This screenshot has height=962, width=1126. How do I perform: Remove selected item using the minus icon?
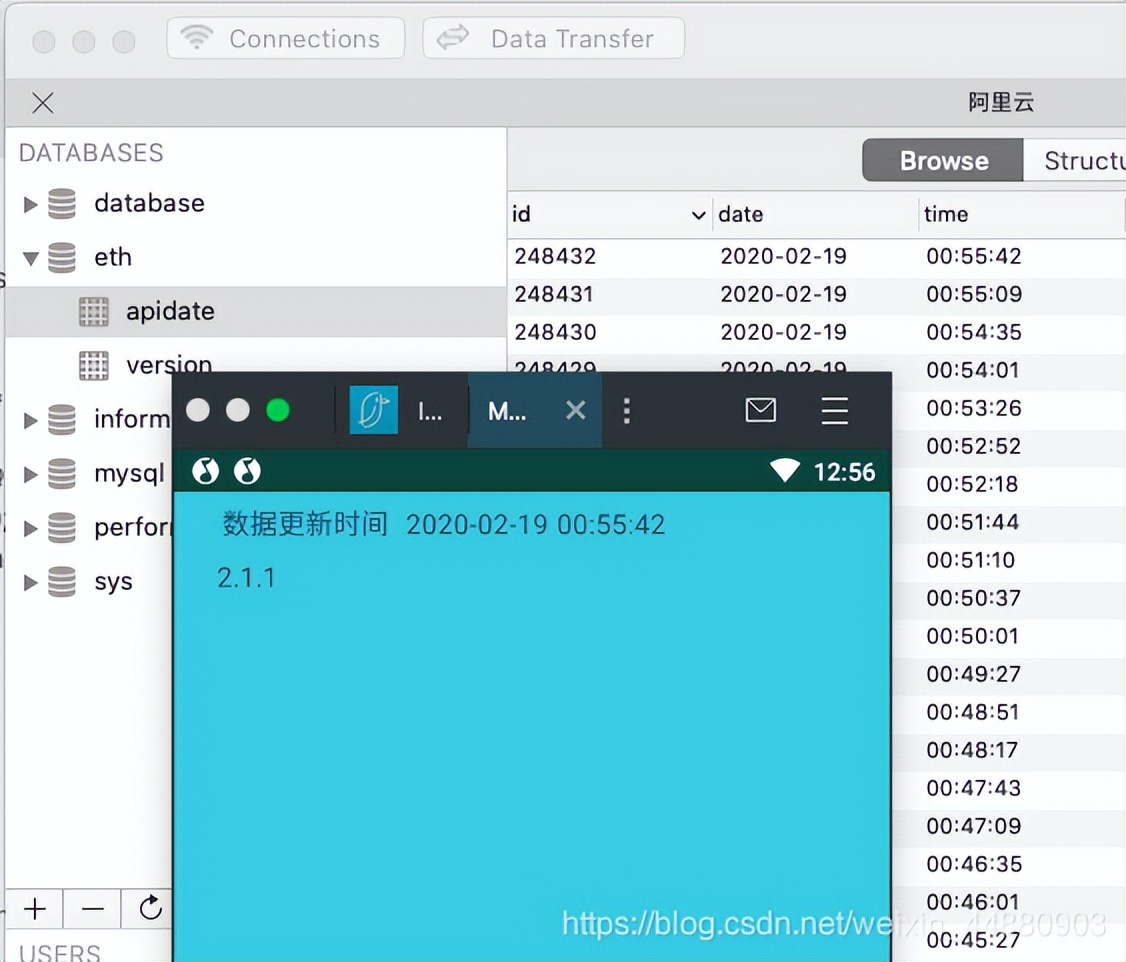tap(92, 909)
